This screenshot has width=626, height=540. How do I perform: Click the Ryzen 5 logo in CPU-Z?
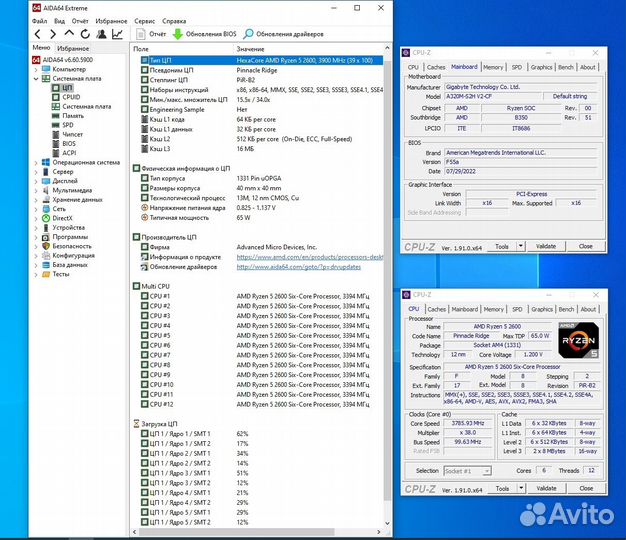pos(577,339)
